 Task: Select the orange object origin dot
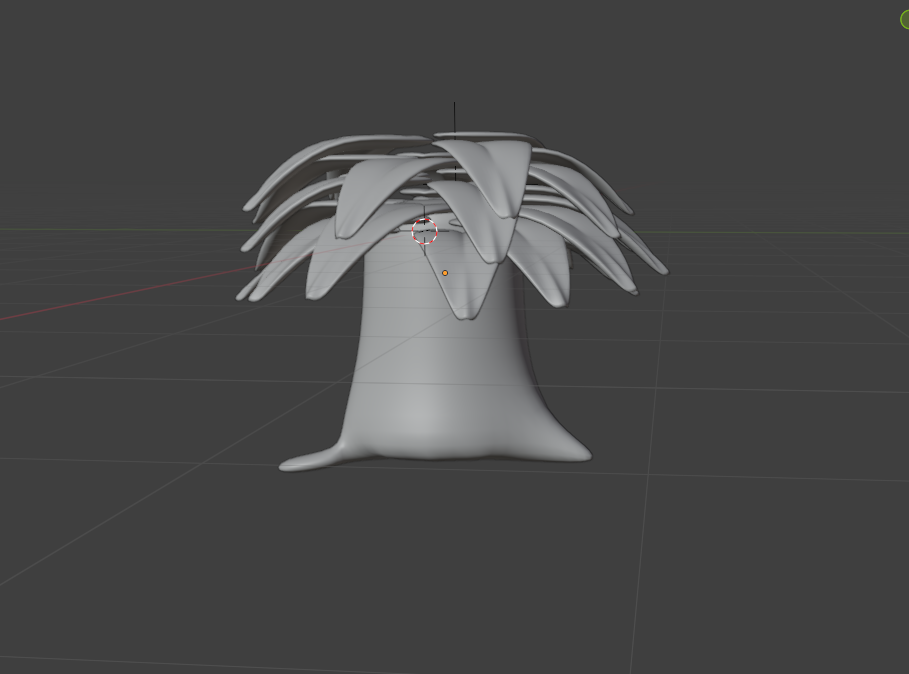pyautogui.click(x=445, y=273)
